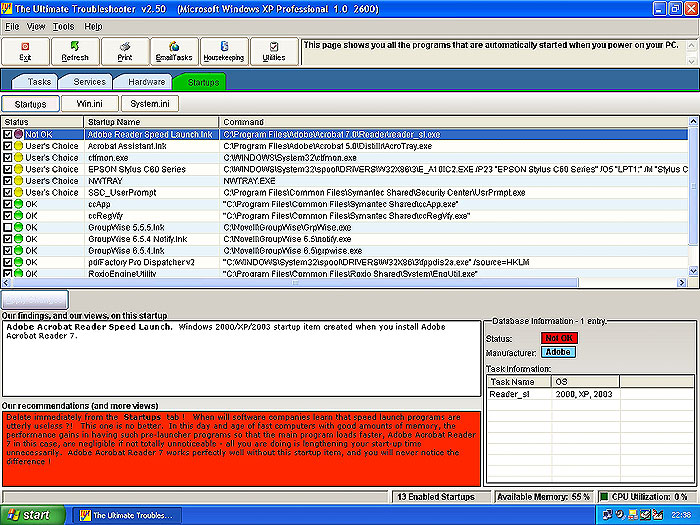Viewport: 700px width, 525px height.
Task: Click horizontal scrollbar right arrow
Action: click(681, 282)
